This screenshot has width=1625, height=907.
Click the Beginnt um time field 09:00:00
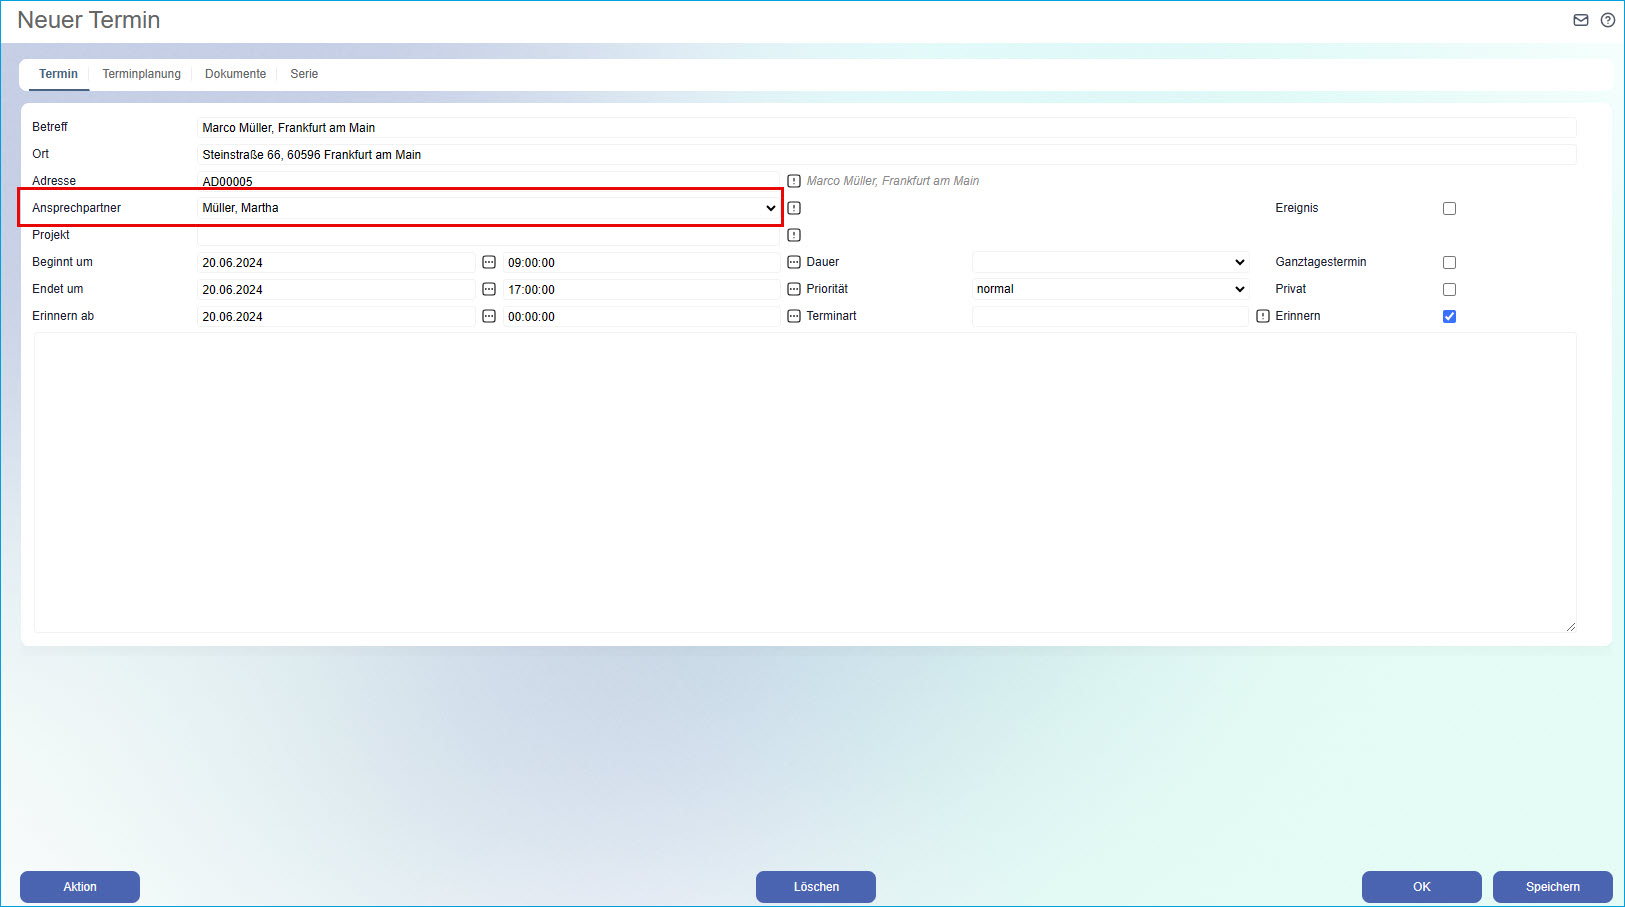point(641,262)
